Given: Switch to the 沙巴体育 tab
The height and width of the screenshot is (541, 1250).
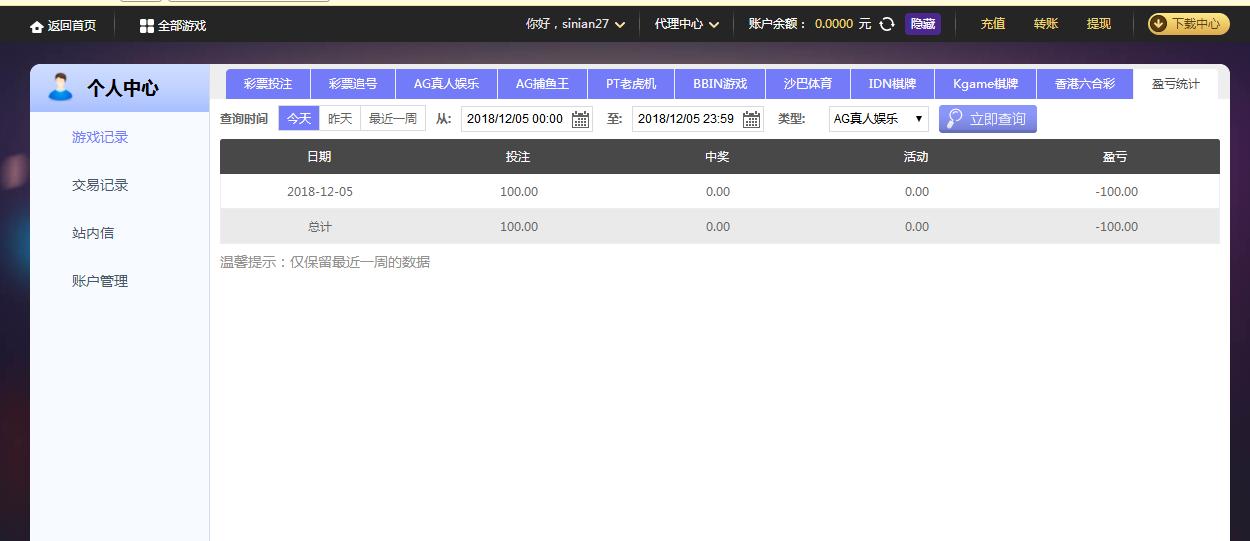Looking at the screenshot, I should [807, 84].
